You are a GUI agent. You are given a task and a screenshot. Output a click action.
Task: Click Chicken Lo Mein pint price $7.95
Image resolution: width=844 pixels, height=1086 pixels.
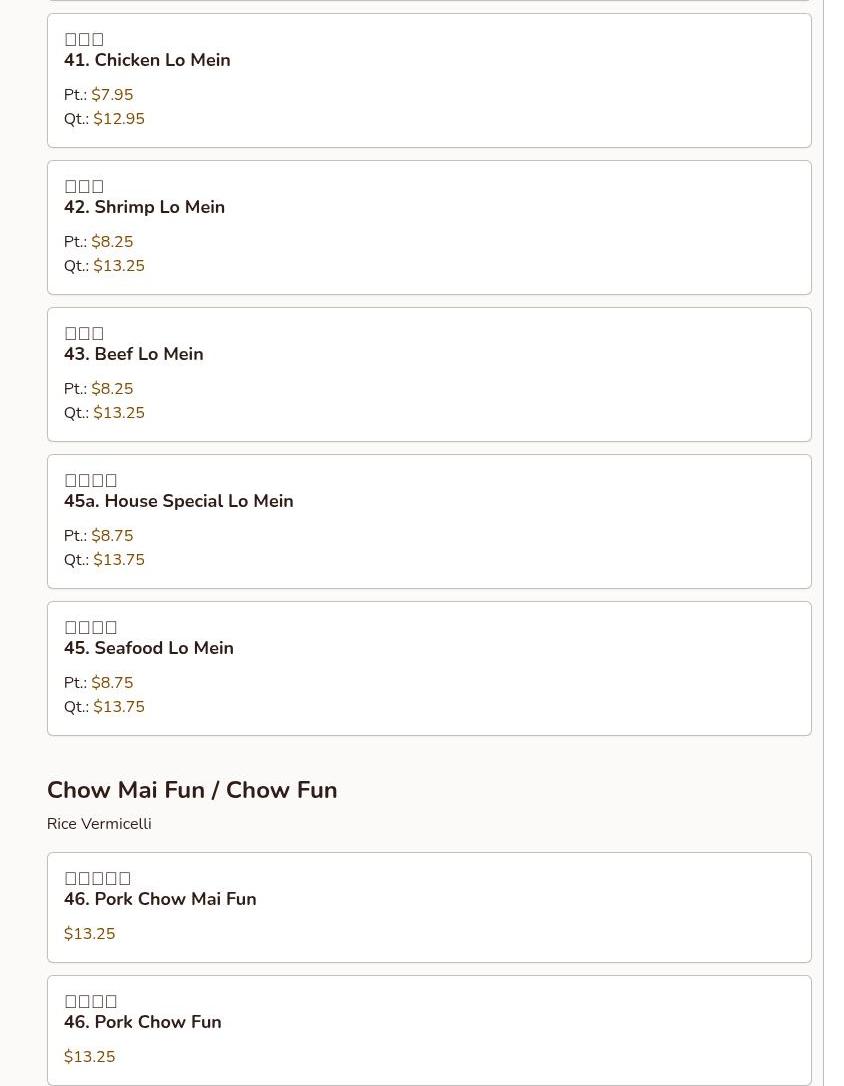[112, 95]
